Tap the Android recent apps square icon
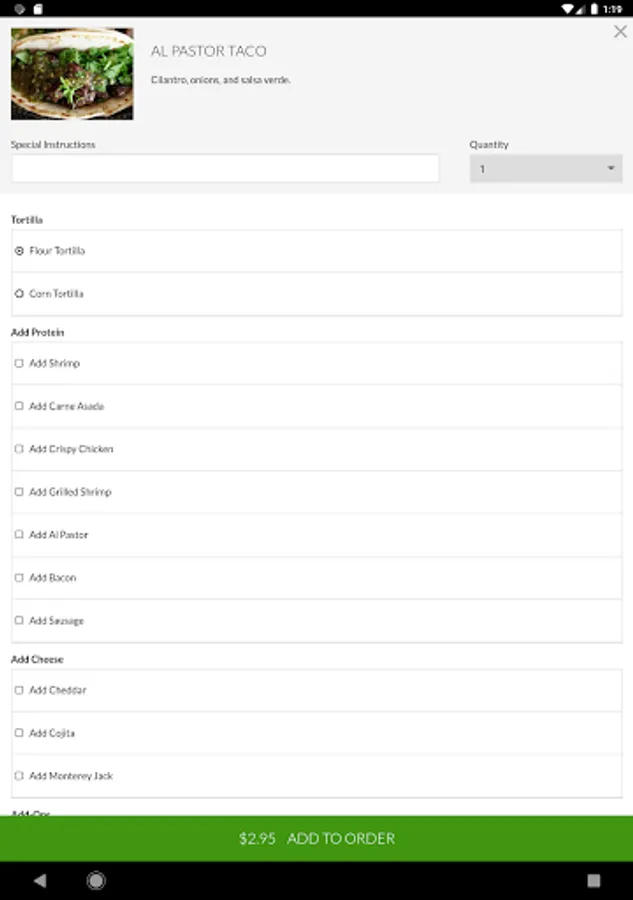Screen dimensions: 633x900 [594, 881]
